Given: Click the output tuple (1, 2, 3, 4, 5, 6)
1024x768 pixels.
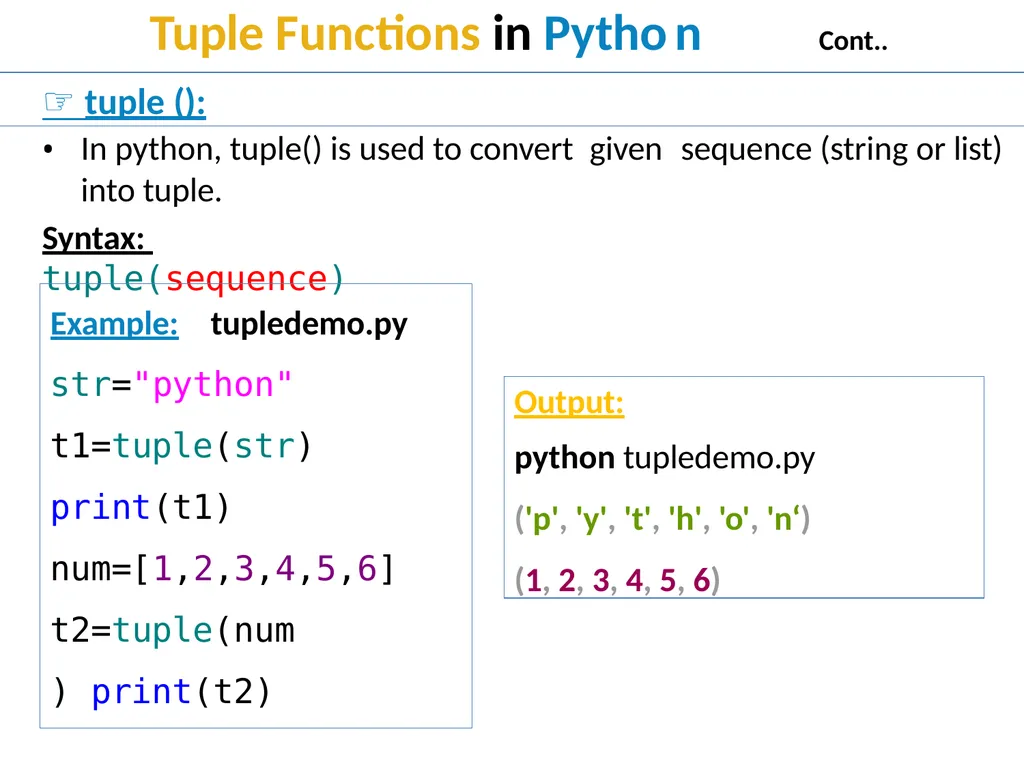Looking at the screenshot, I should [617, 580].
